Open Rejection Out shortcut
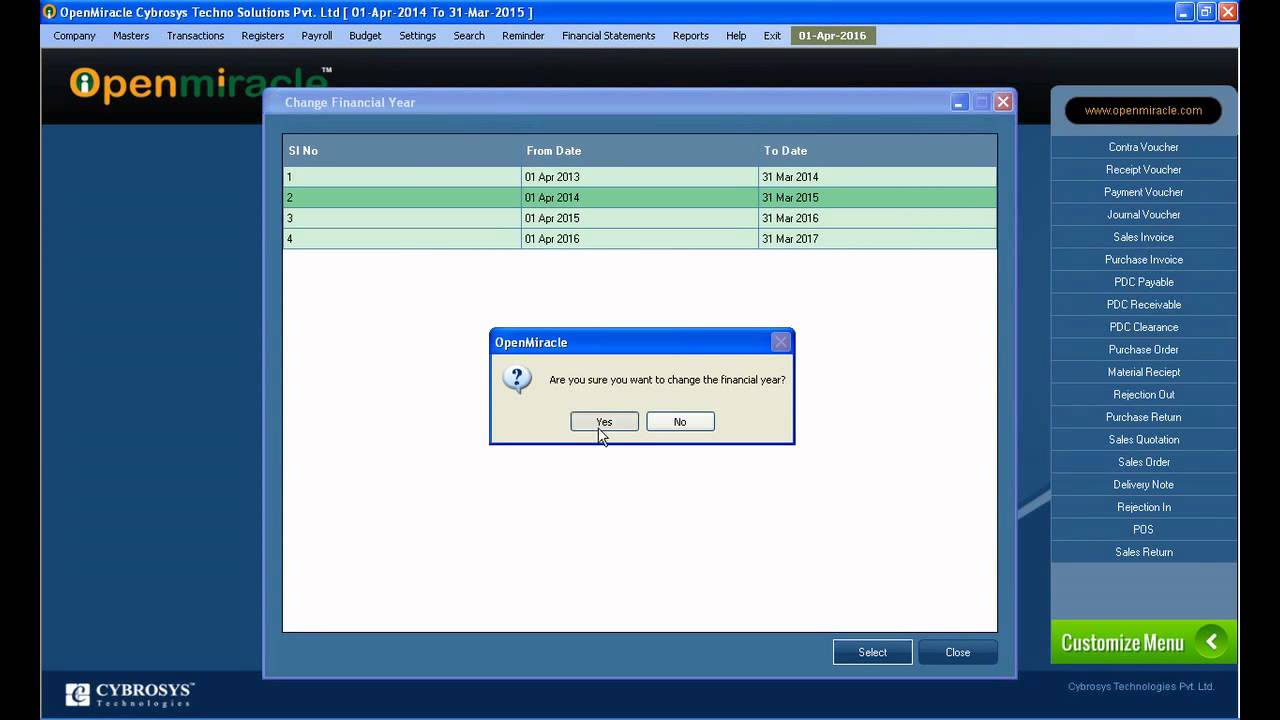Viewport: 1280px width, 720px height. pyautogui.click(x=1143, y=395)
